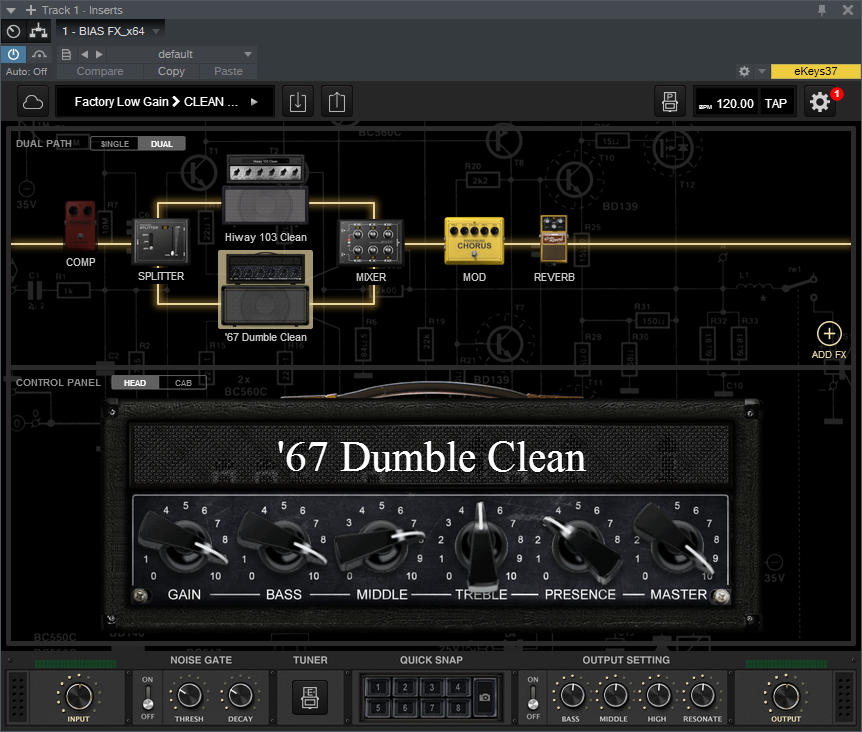
Task: Select the REVERB pedal
Action: click(x=554, y=239)
